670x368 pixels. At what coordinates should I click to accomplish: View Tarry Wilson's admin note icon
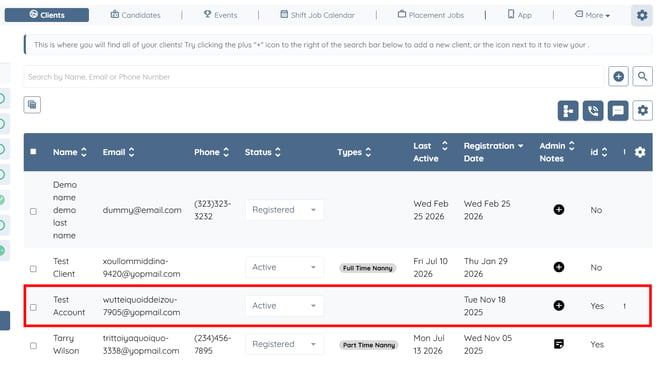(558, 344)
